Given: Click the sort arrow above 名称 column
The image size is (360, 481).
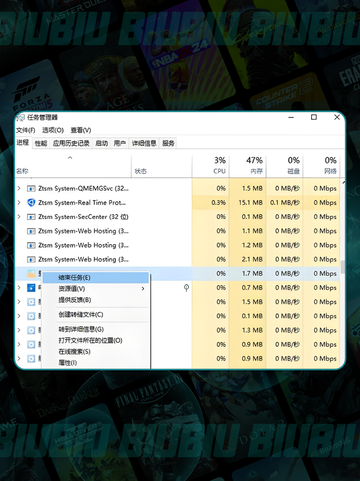Looking at the screenshot, I should pyautogui.click(x=70, y=158).
